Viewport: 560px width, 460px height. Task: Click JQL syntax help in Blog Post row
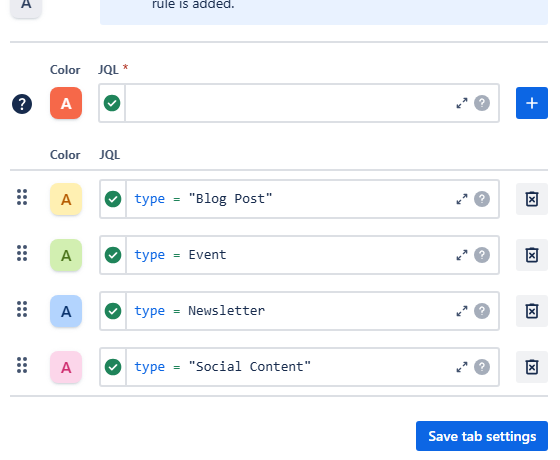point(482,199)
